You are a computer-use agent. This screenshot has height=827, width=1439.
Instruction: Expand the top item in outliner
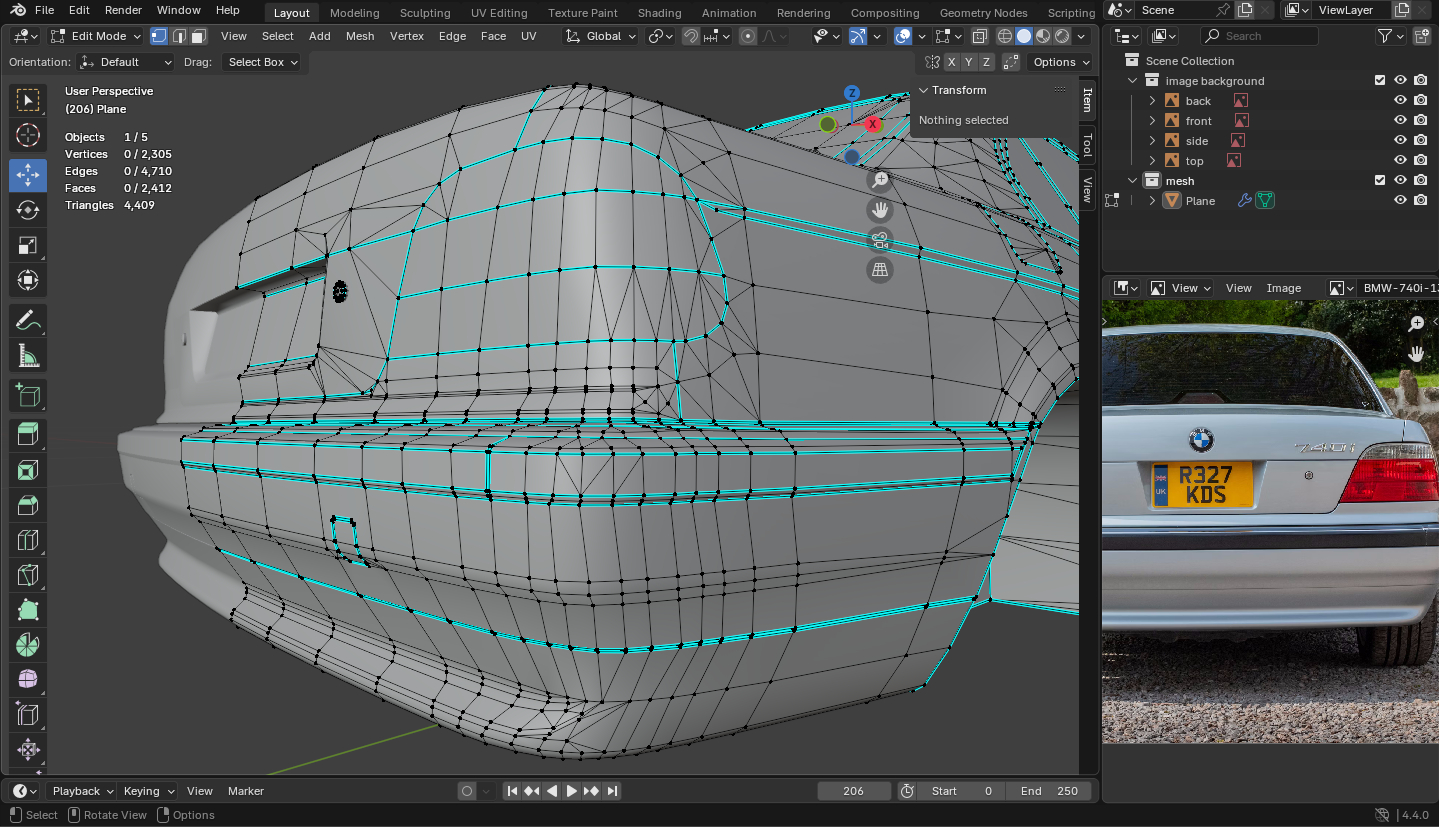click(1152, 161)
